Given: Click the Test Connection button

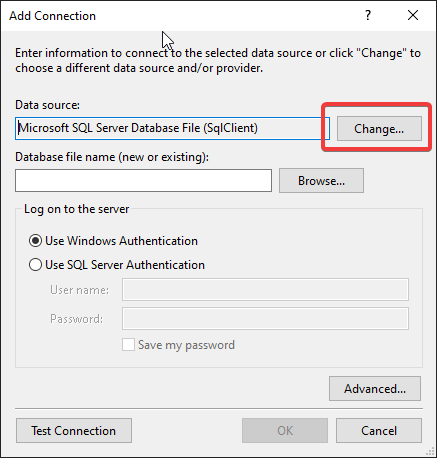Looking at the screenshot, I should pos(74,431).
